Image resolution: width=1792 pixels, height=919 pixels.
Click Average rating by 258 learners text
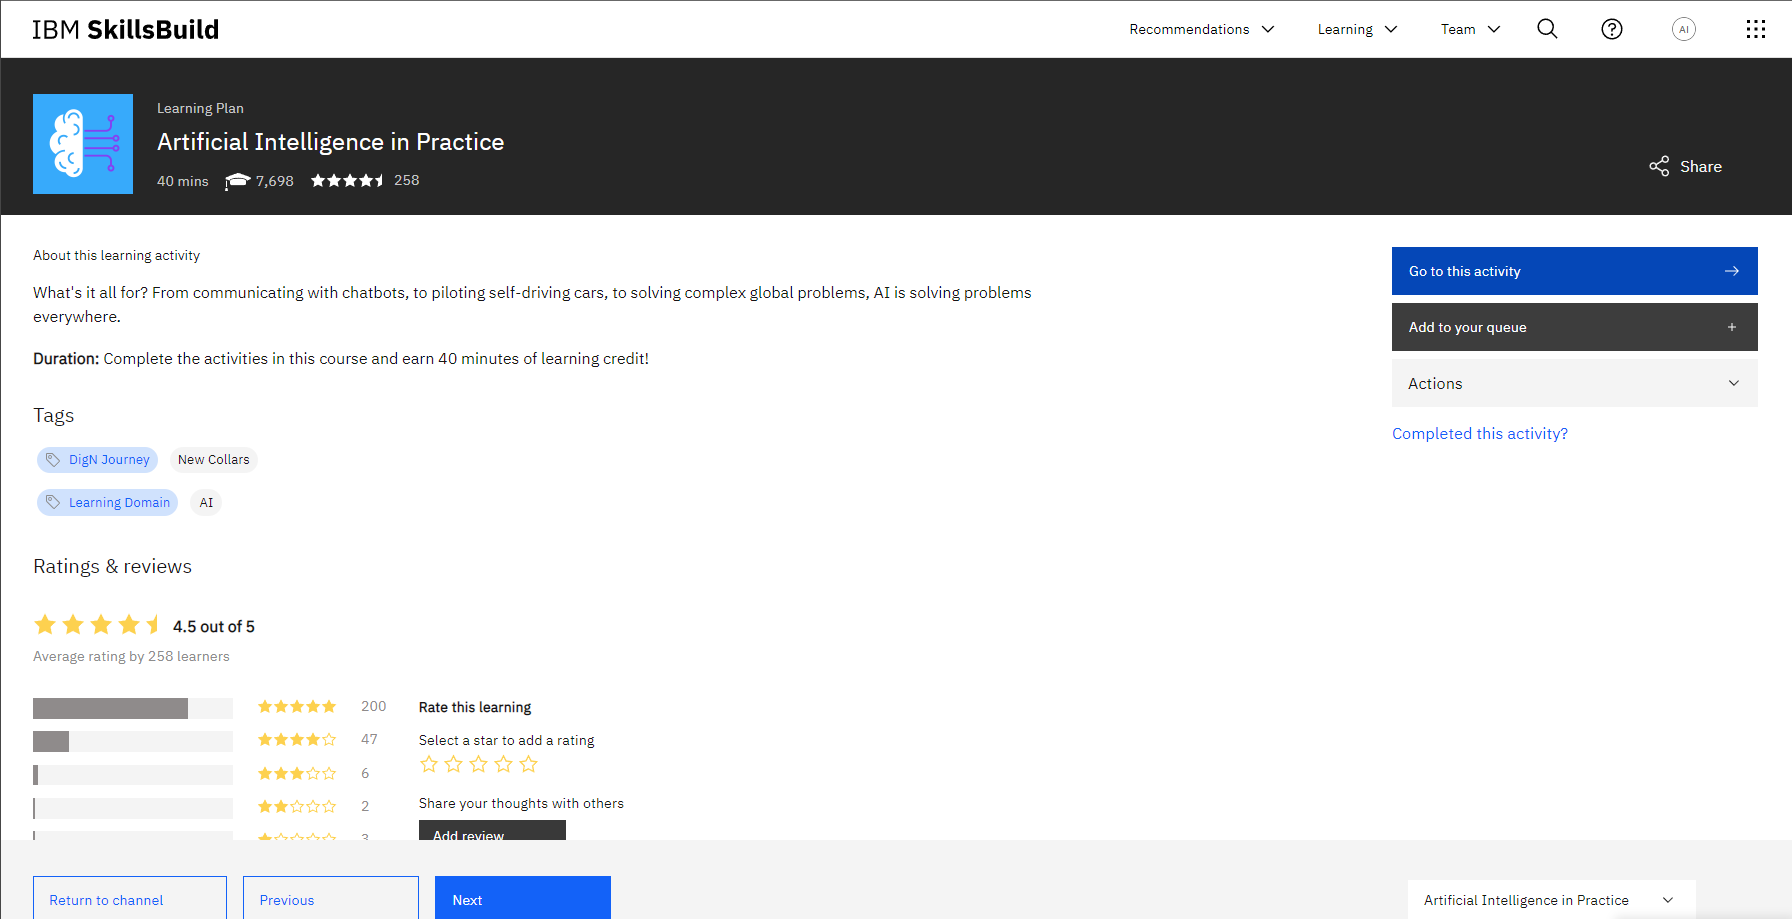pyautogui.click(x=131, y=656)
